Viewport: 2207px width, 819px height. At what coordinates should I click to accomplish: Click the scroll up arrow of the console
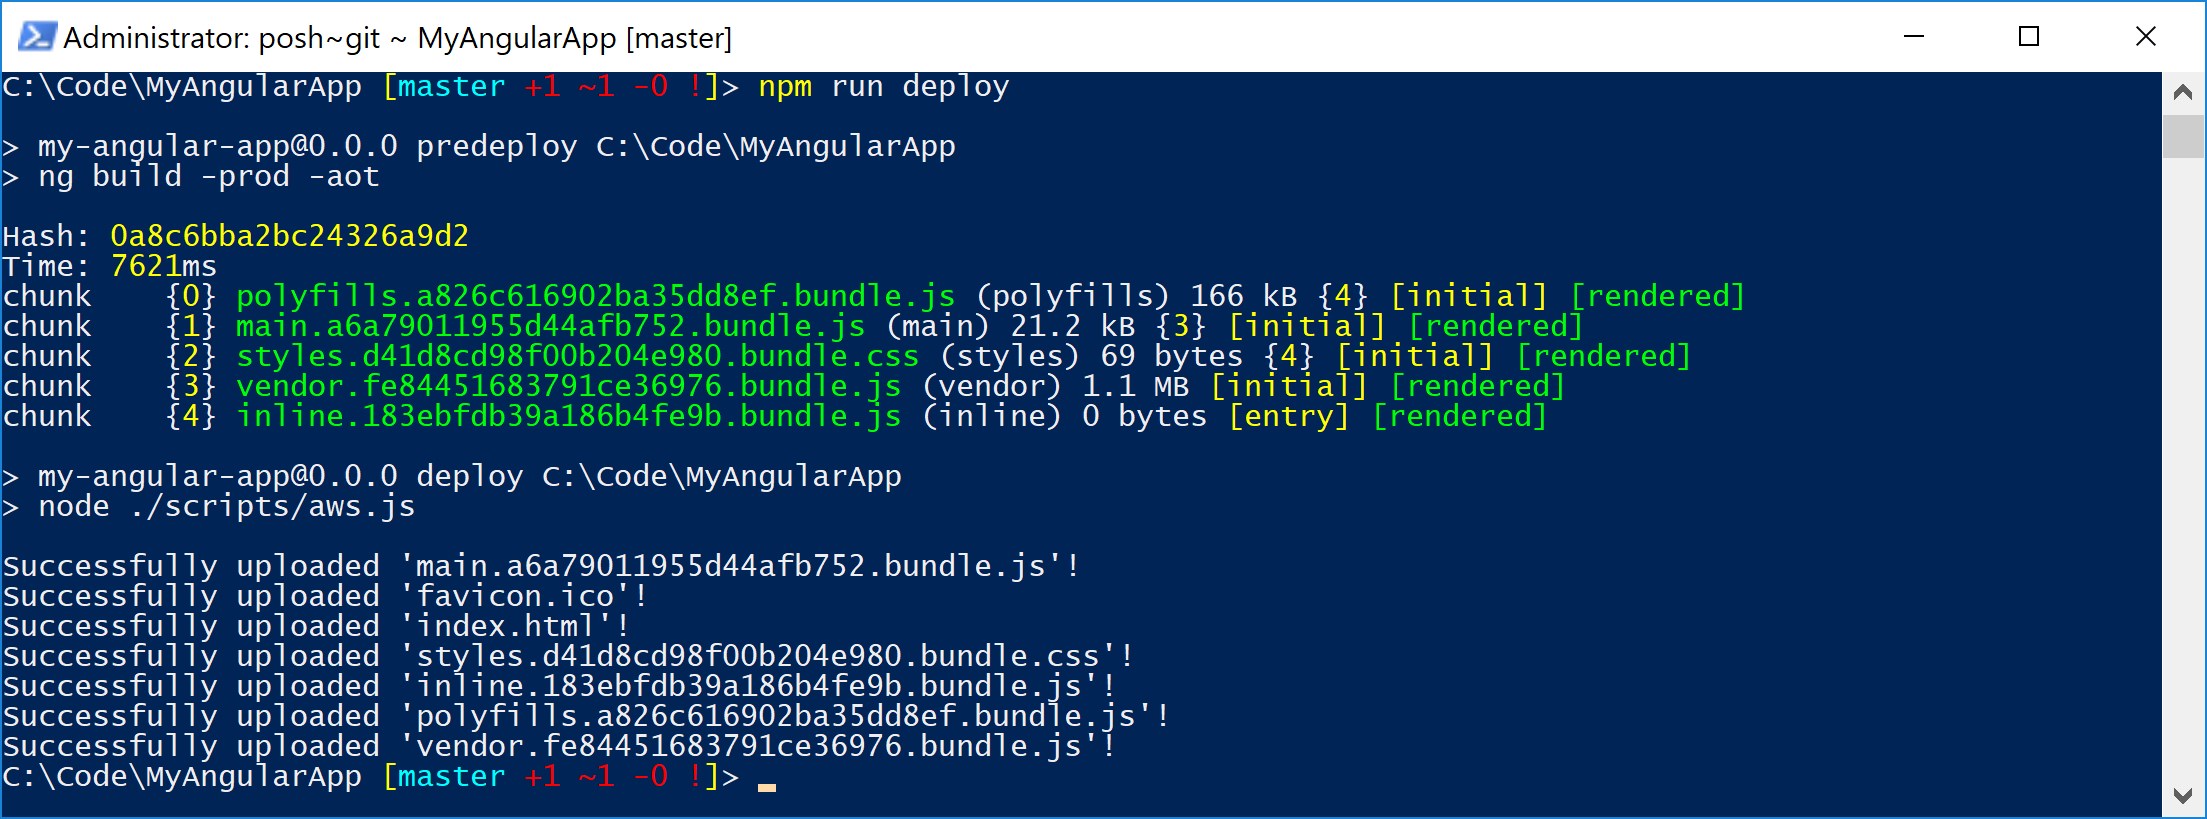(x=2183, y=93)
